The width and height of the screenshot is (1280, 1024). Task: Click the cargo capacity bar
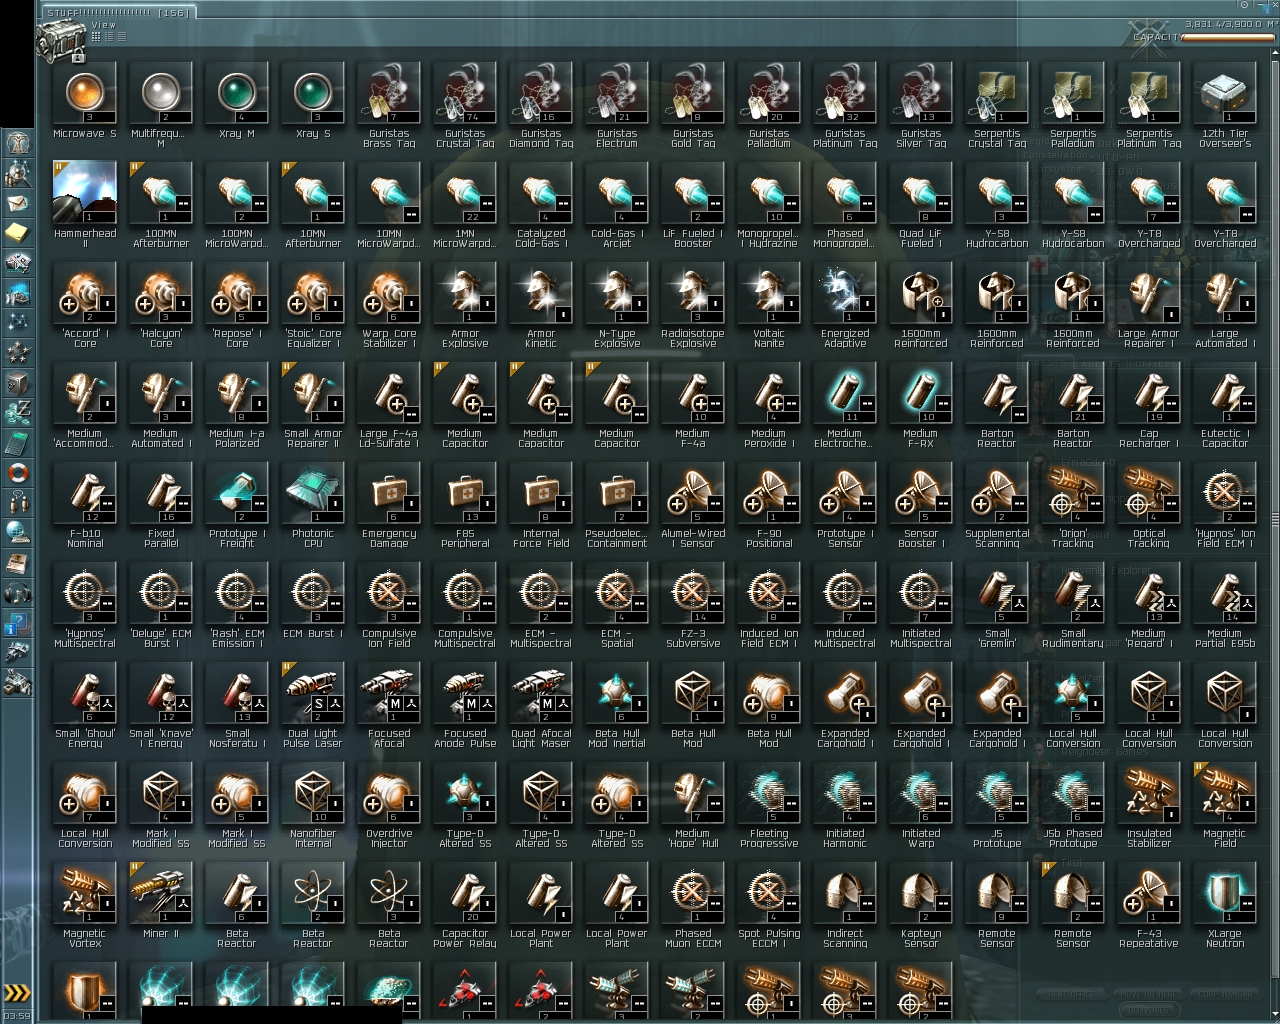pos(1227,38)
